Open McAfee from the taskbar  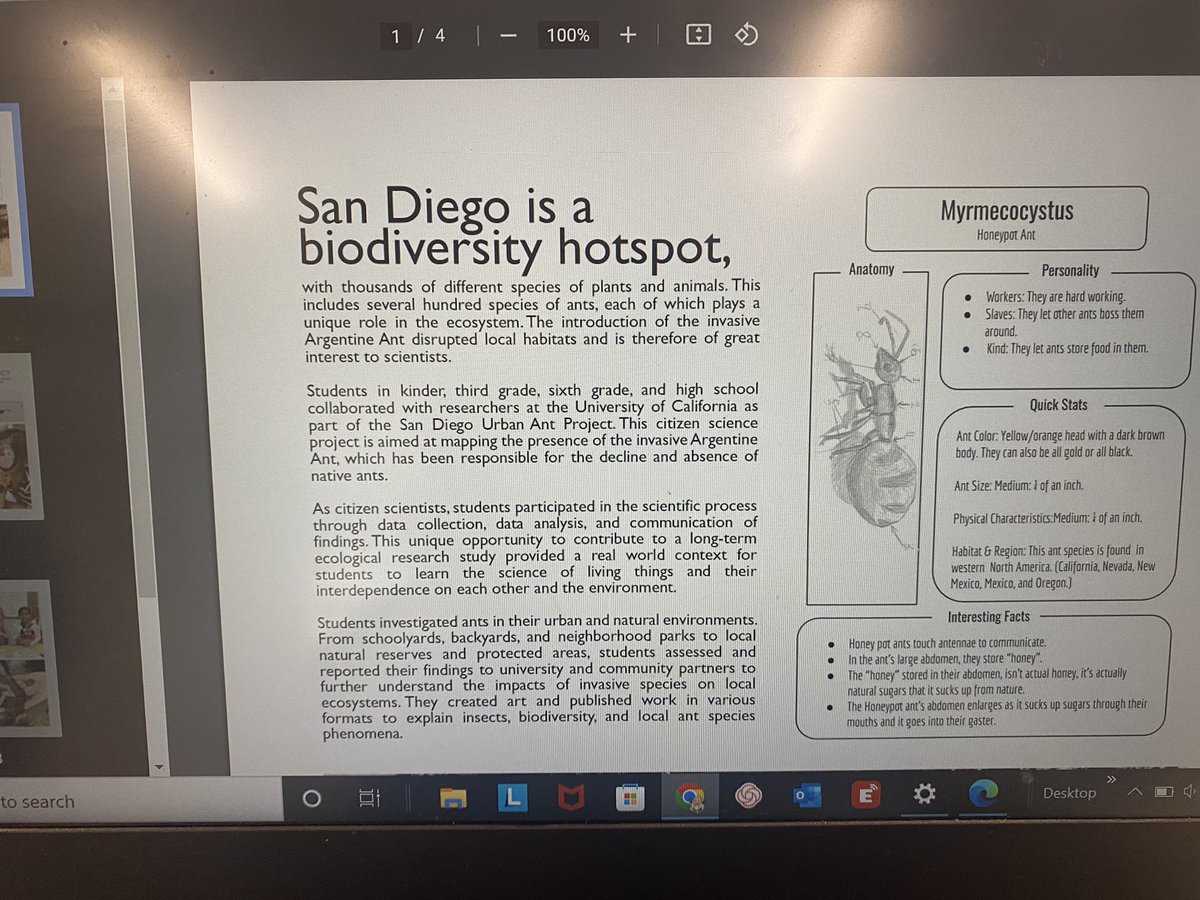tap(571, 797)
